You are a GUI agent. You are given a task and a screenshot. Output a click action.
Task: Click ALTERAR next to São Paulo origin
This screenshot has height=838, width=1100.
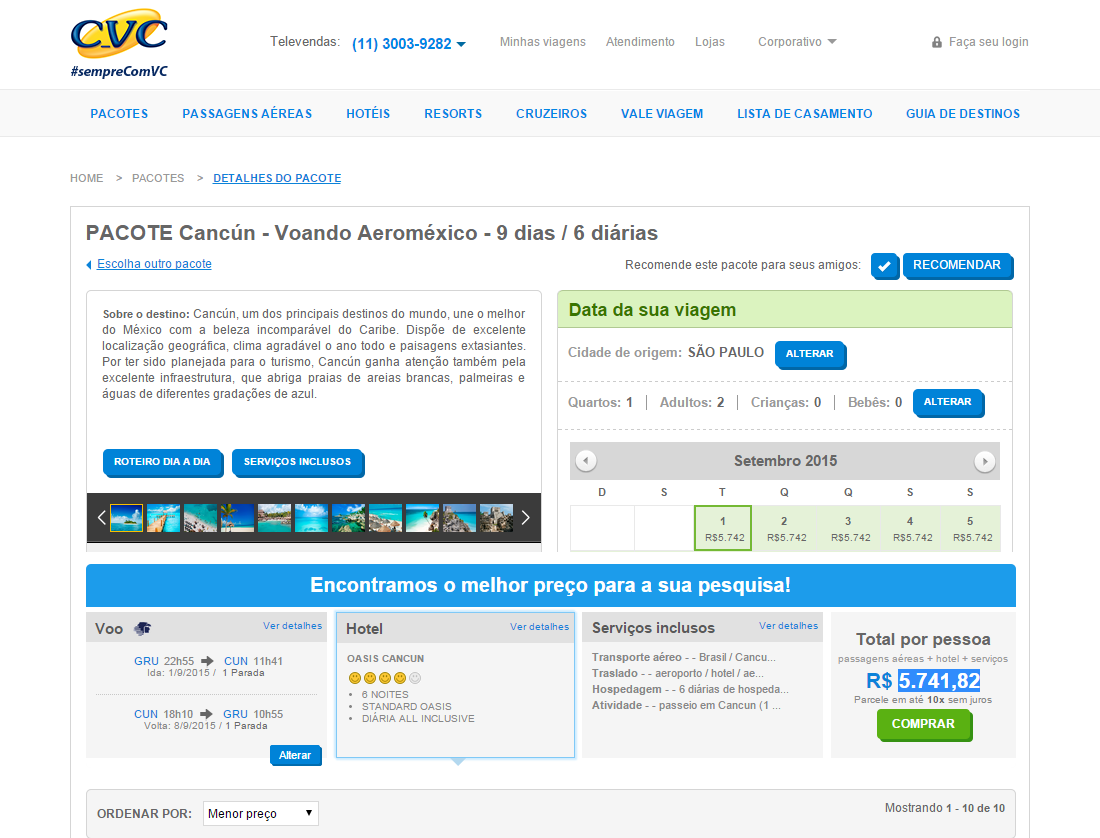click(x=810, y=354)
